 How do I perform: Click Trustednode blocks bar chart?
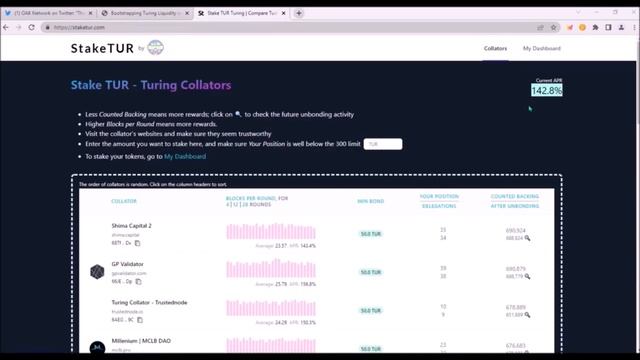(271, 308)
